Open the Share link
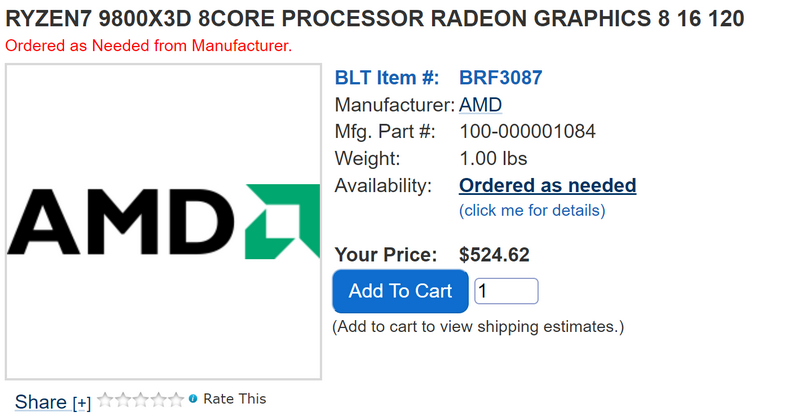The width and height of the screenshot is (800, 419). point(40,402)
